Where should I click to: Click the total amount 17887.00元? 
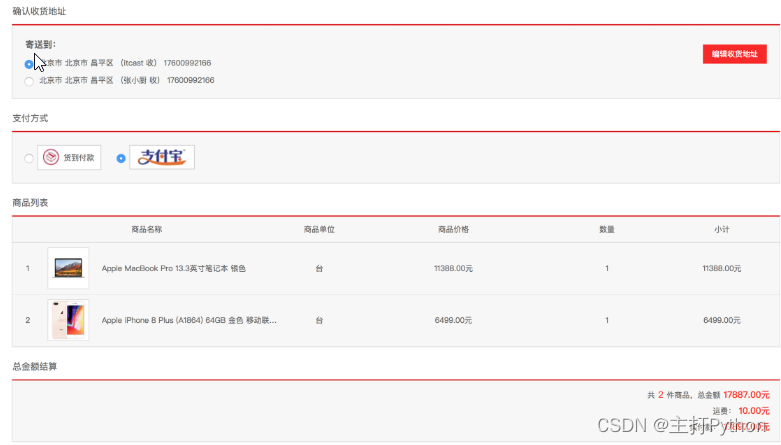tap(746, 395)
